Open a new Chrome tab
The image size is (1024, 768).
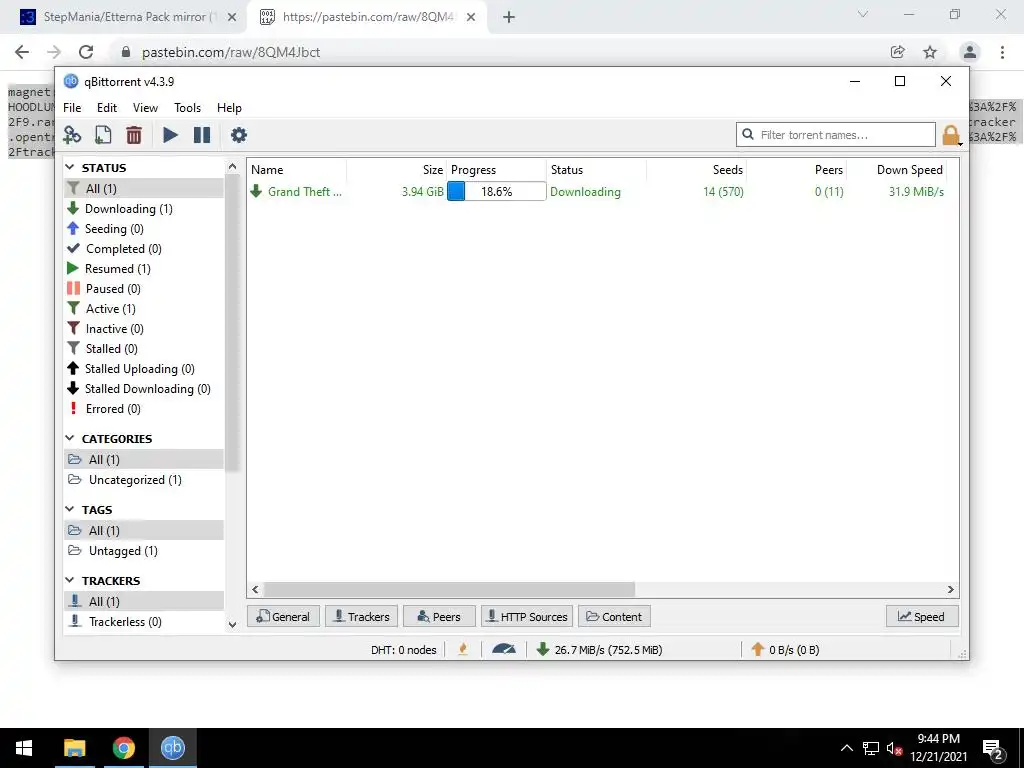pos(509,17)
